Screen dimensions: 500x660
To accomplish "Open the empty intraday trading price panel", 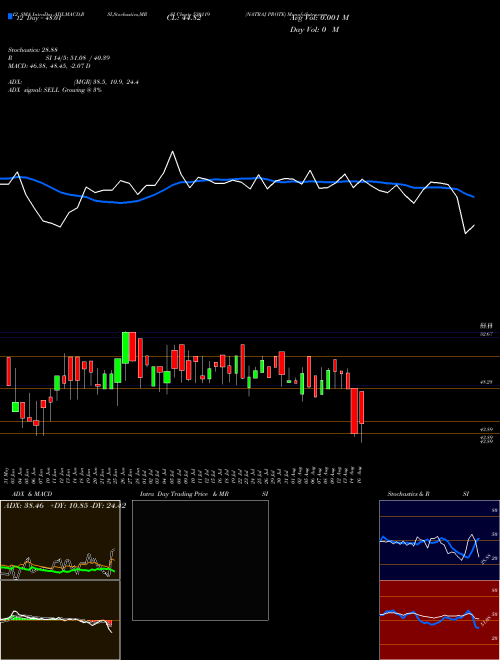I will click(200, 560).
